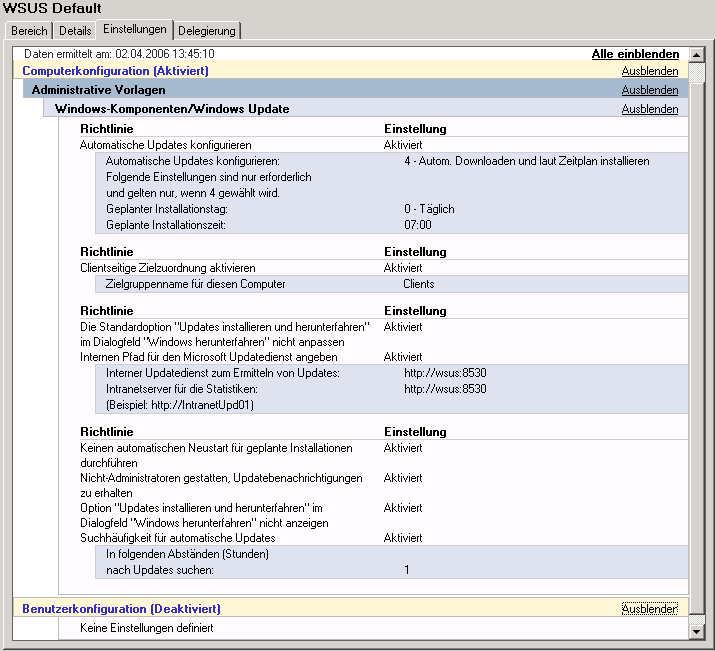Image resolution: width=716 pixels, height=651 pixels.
Task: Select the Computerkonfiguration (Aktiviert) heading
Action: tap(116, 71)
